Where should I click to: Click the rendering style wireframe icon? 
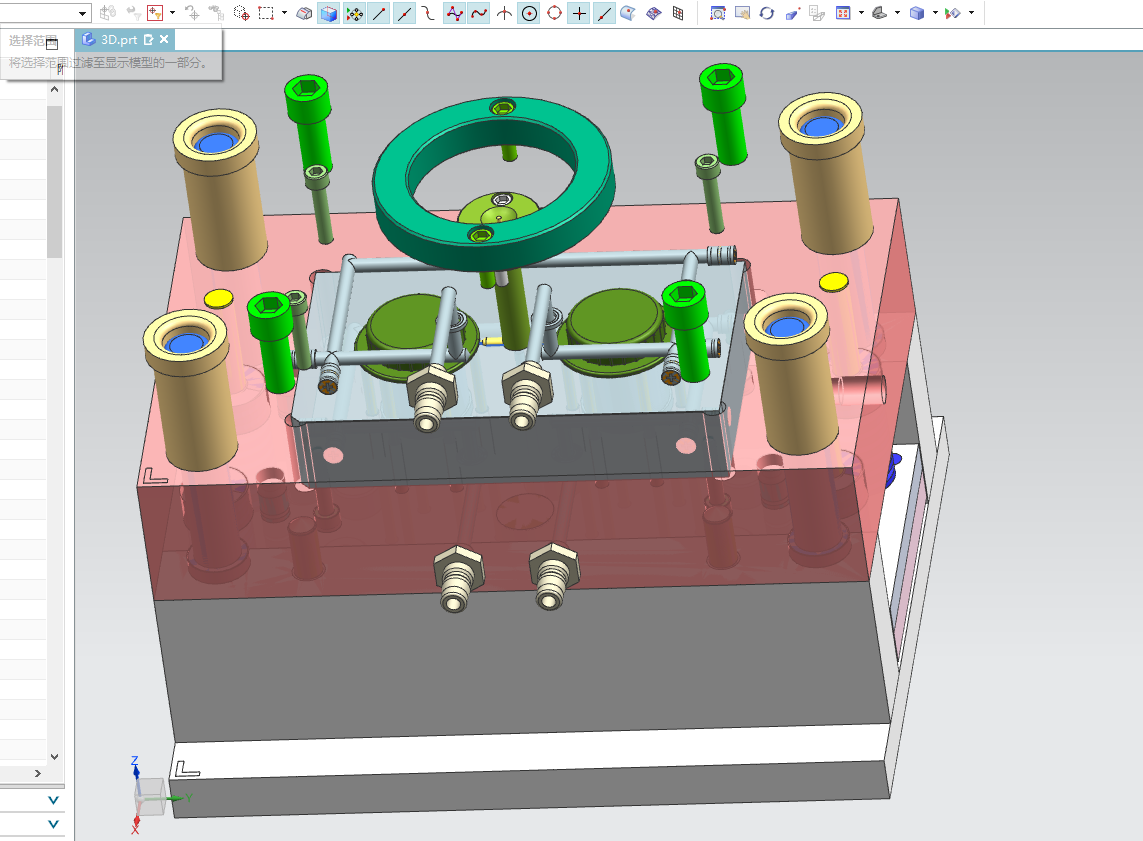point(880,13)
